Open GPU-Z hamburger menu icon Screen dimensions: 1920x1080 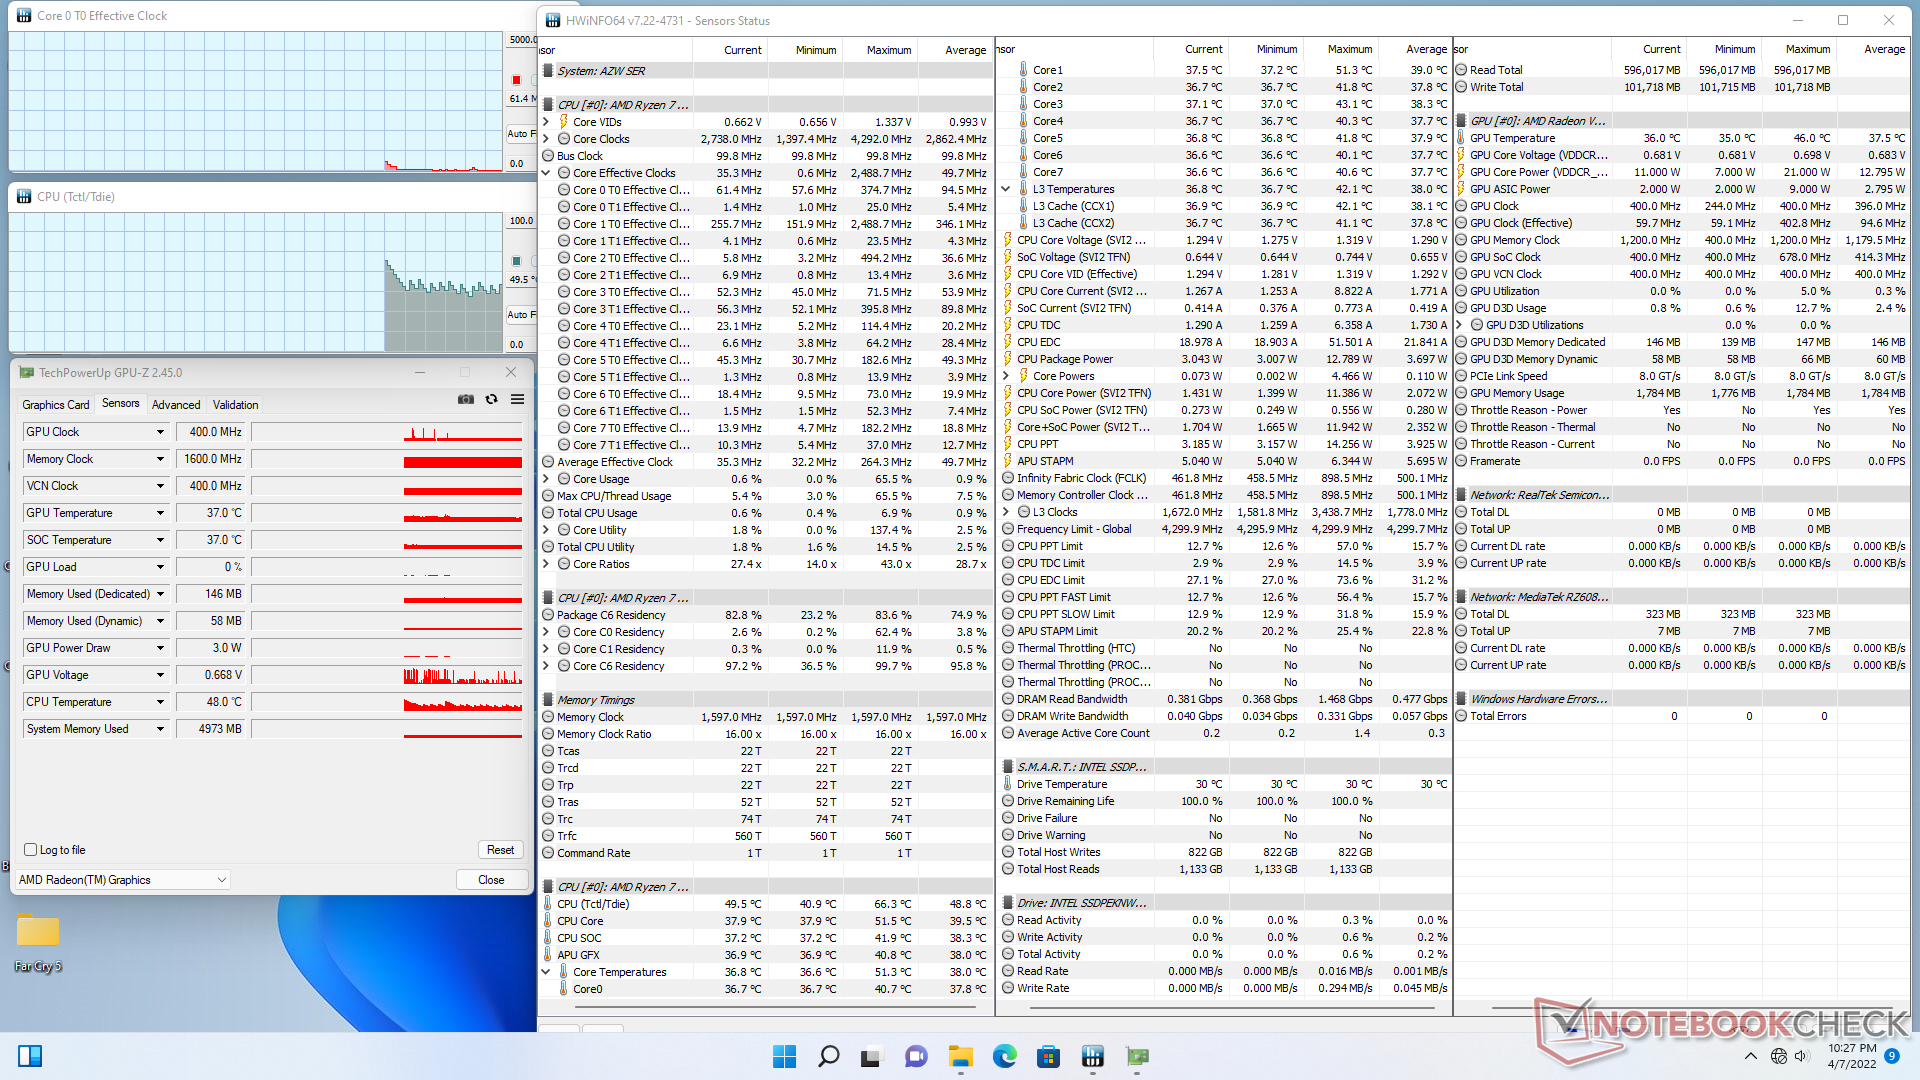(517, 399)
